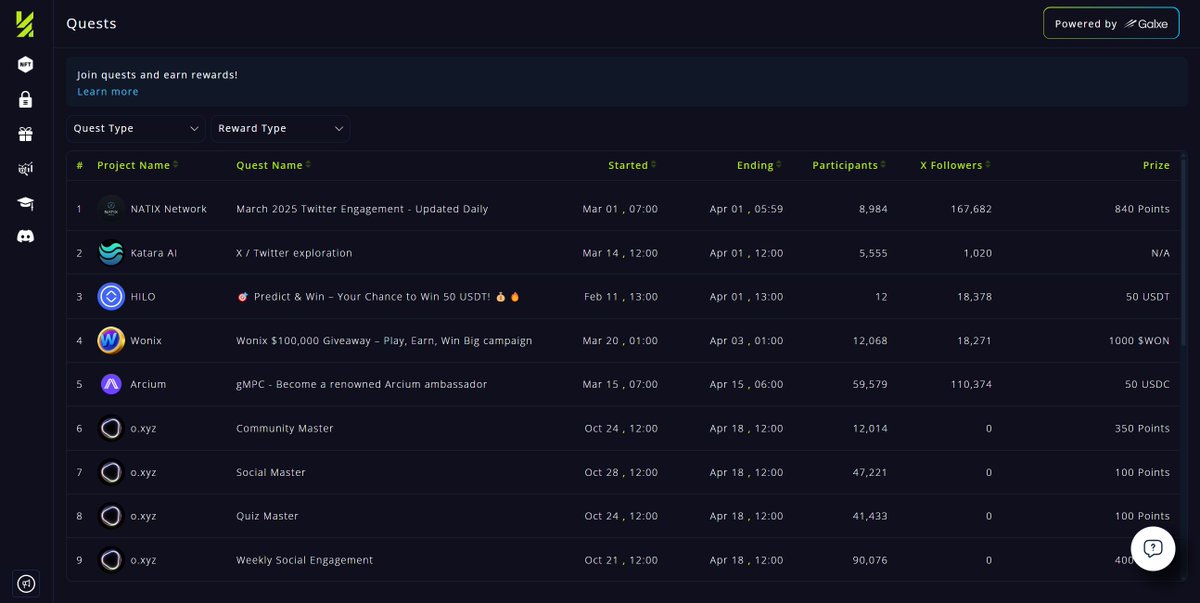Click the 167,682 X Followers value
This screenshot has width=1200, height=603.
(x=970, y=209)
